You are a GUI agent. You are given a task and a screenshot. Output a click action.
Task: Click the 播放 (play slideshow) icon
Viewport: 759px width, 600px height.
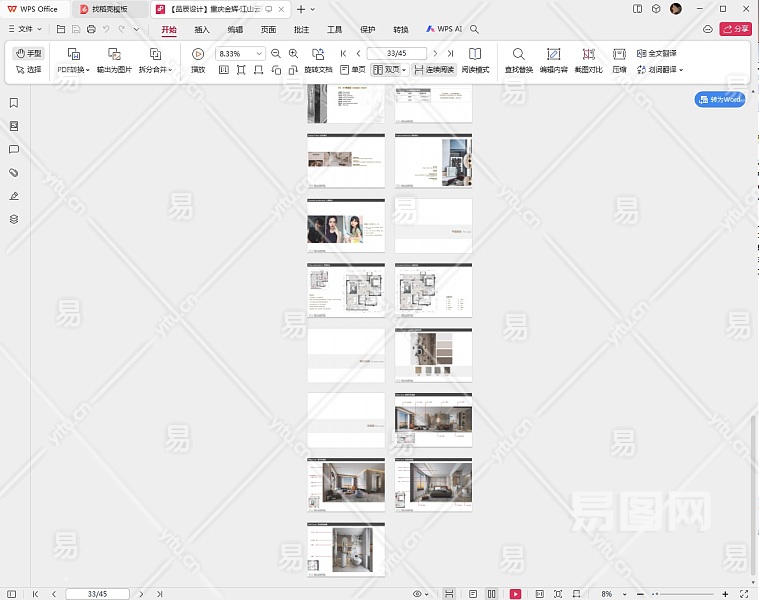click(x=198, y=54)
